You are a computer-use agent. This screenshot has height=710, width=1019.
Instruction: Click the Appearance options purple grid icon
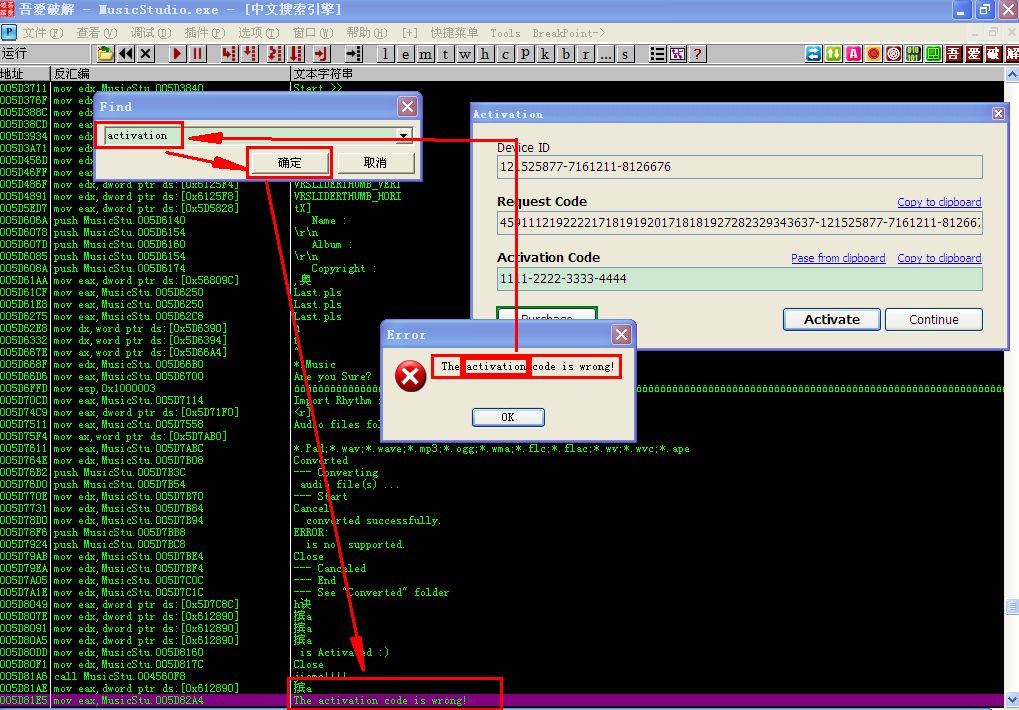[678, 54]
